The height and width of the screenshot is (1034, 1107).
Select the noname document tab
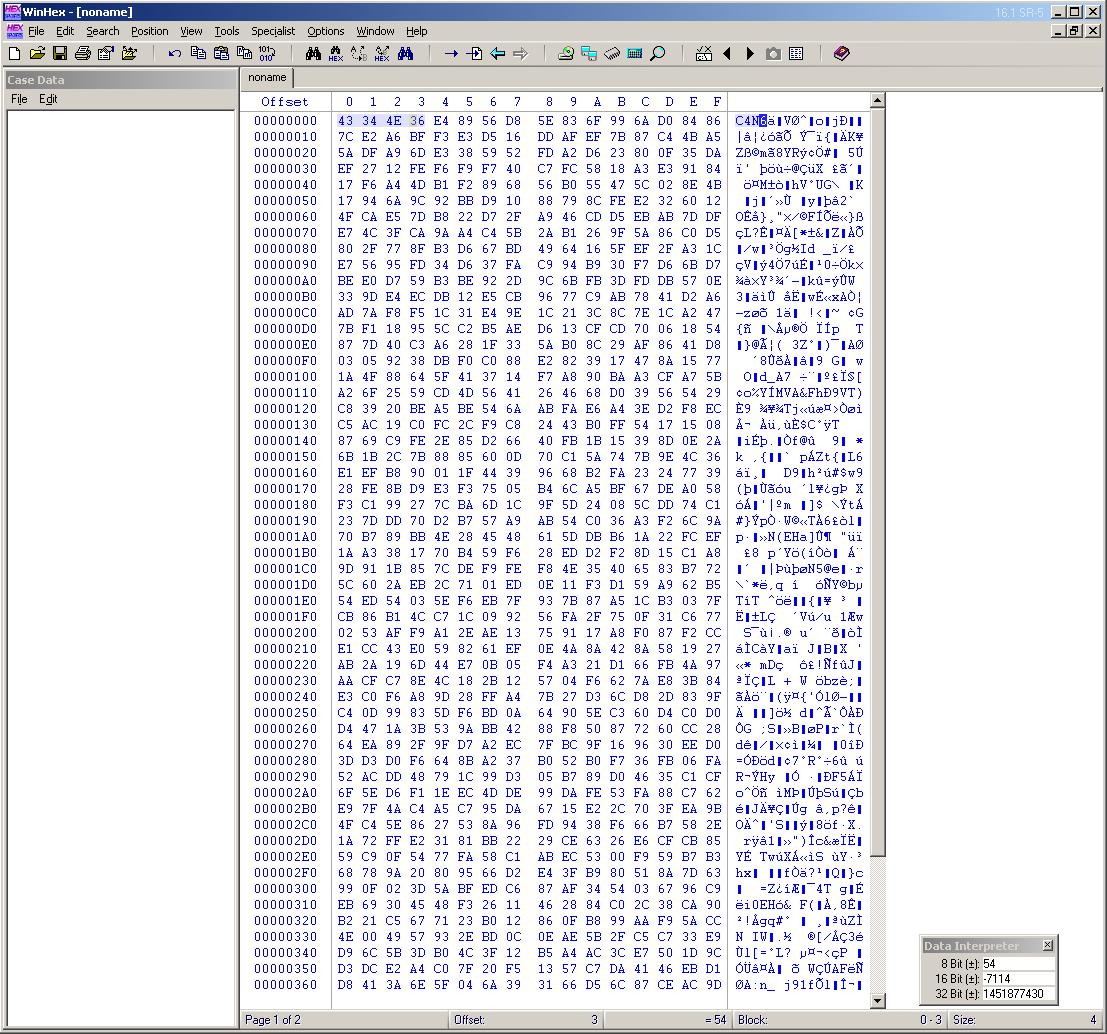(x=266, y=77)
